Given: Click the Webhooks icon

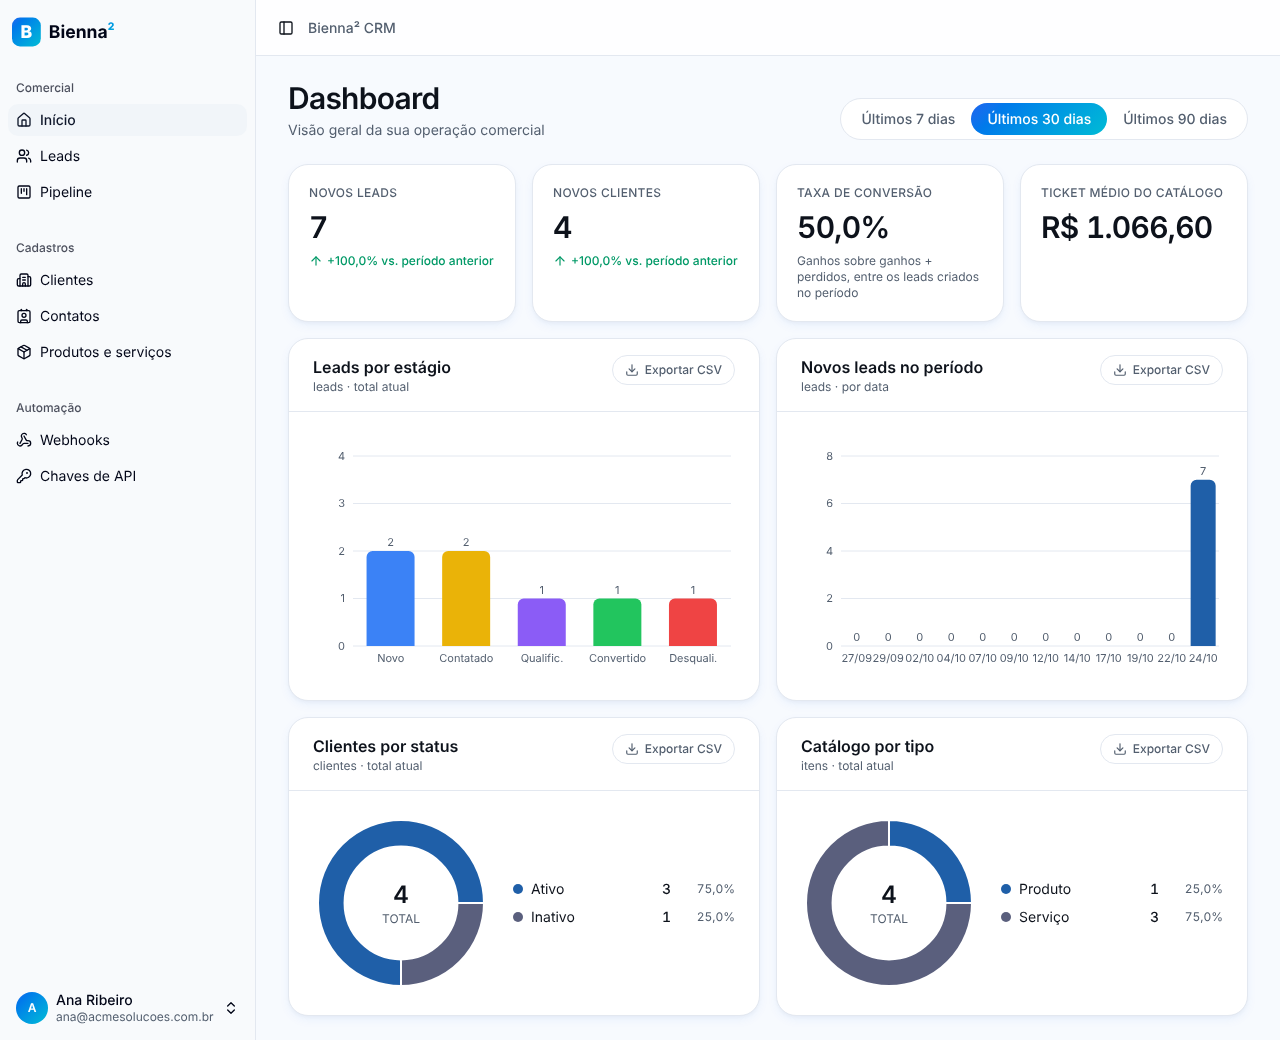Looking at the screenshot, I should point(24,440).
